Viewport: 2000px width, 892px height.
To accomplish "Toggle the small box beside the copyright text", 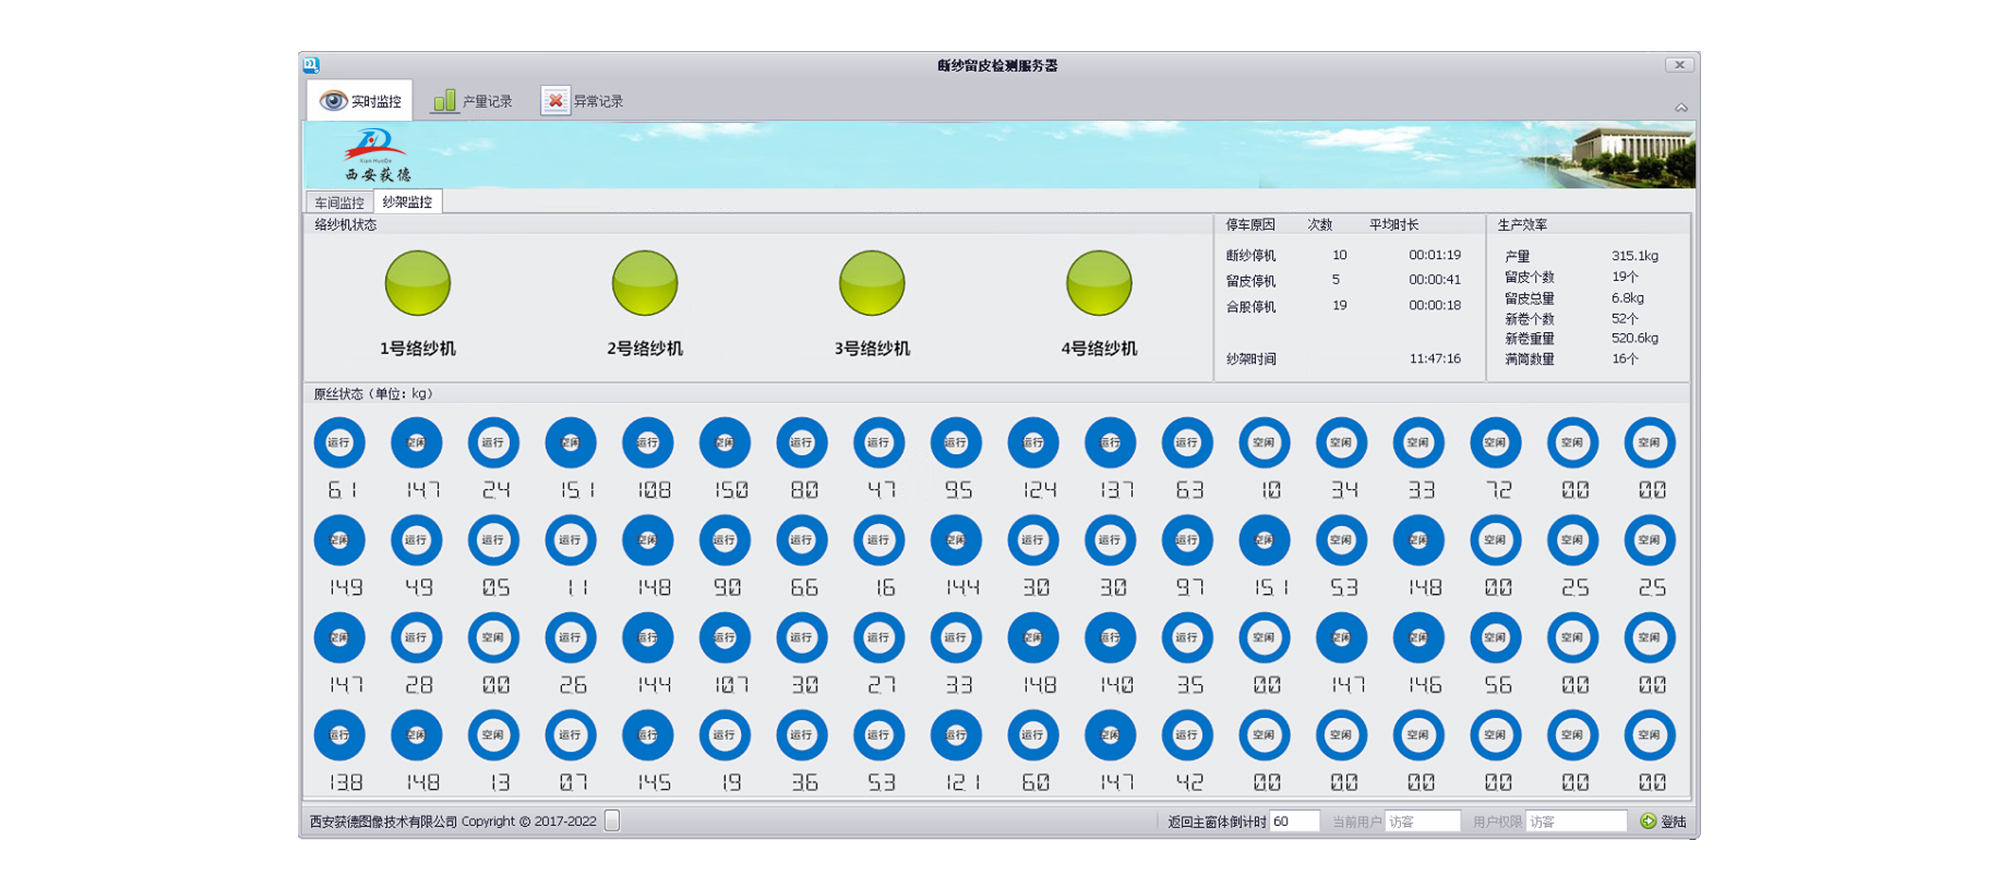I will (x=612, y=821).
